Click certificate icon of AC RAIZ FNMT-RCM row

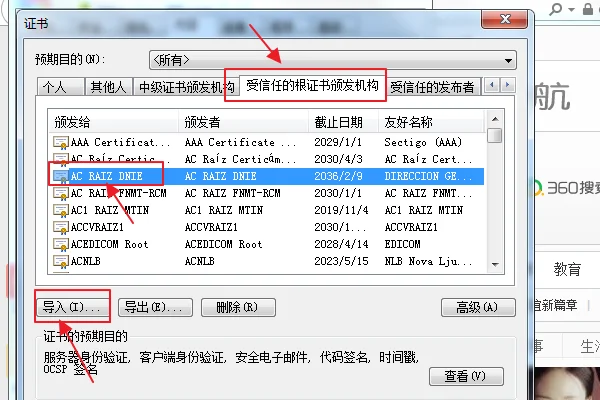point(60,193)
